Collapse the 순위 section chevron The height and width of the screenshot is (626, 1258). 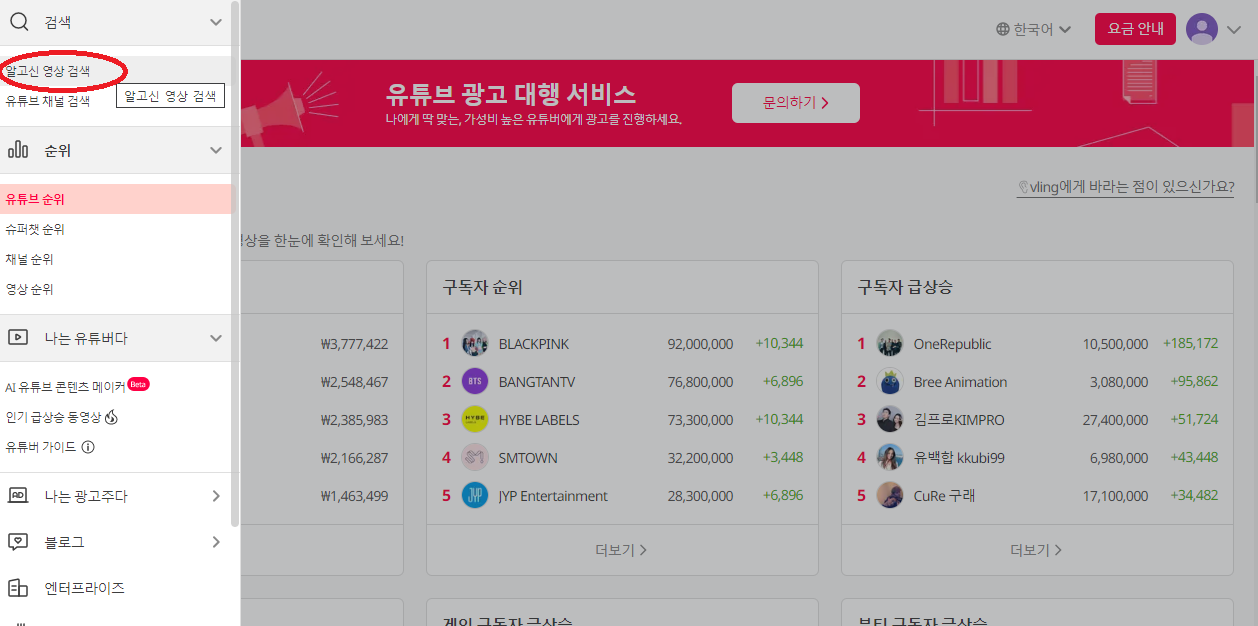point(216,150)
